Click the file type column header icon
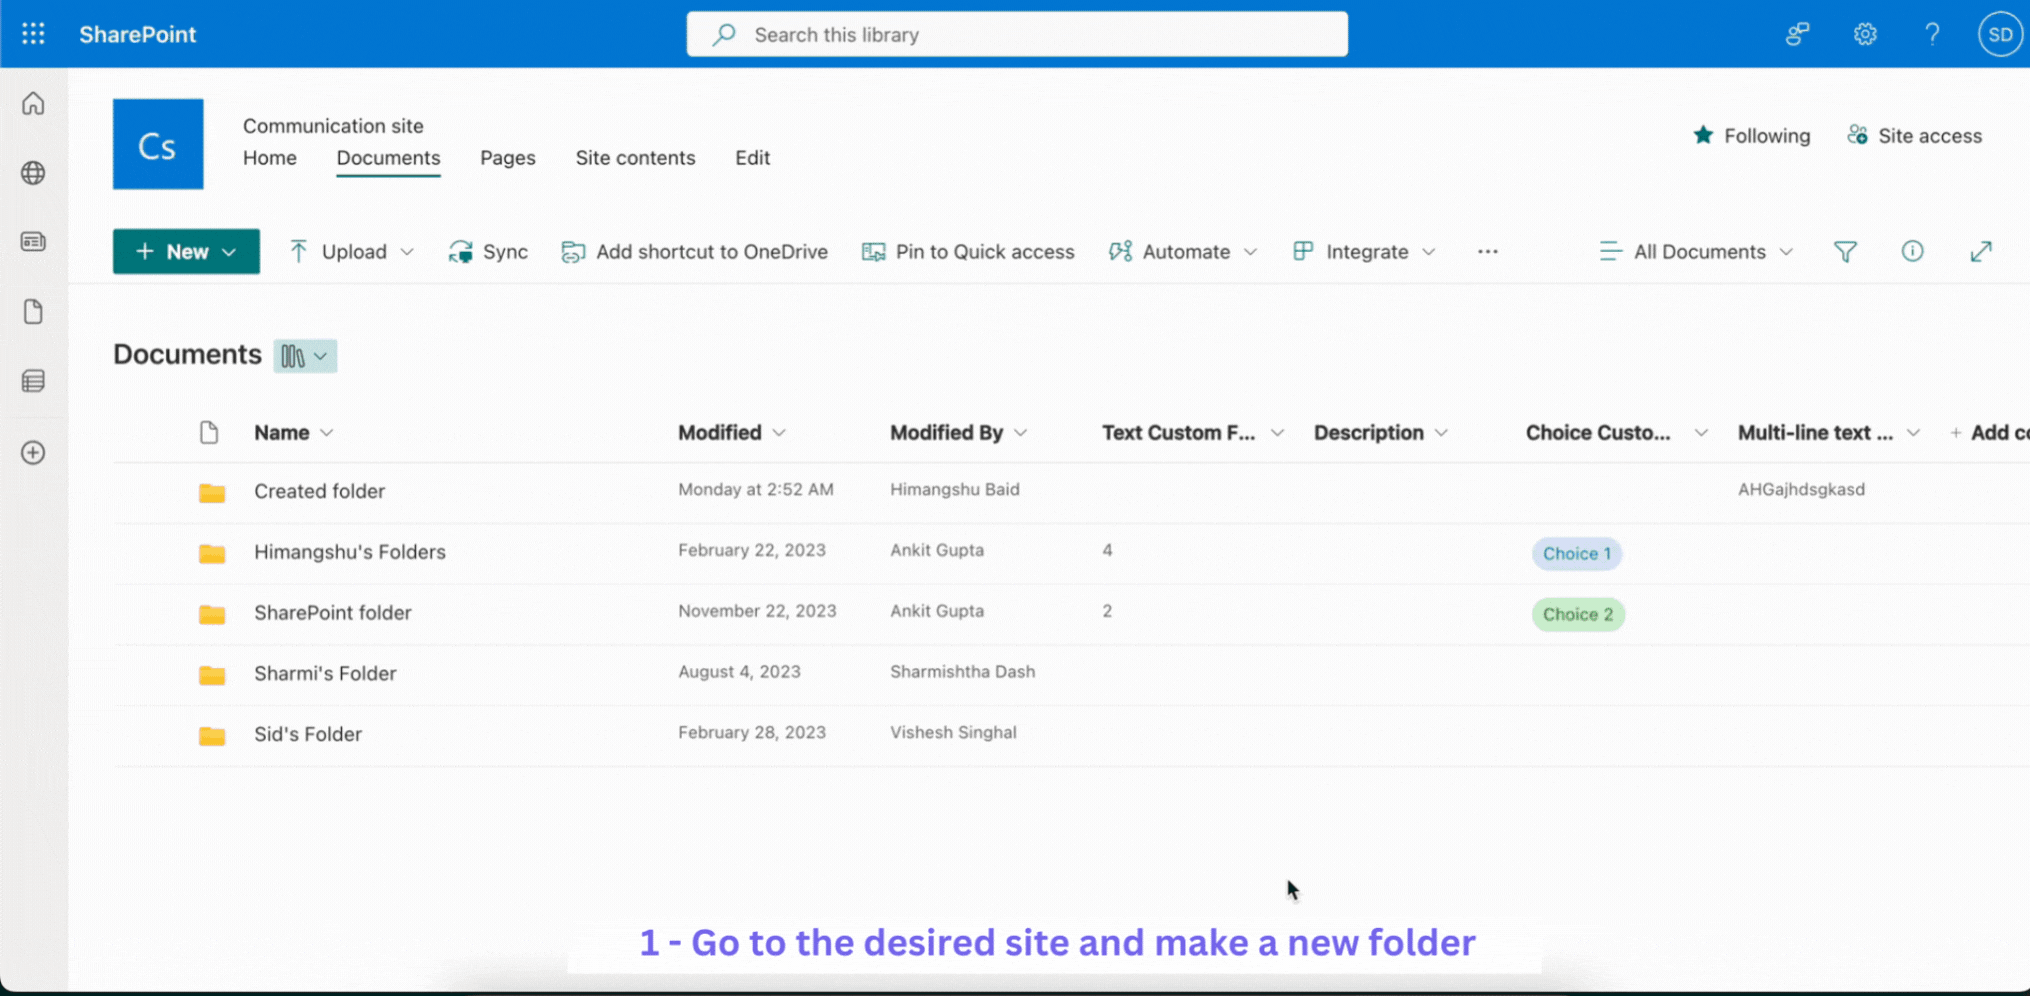 [x=209, y=433]
